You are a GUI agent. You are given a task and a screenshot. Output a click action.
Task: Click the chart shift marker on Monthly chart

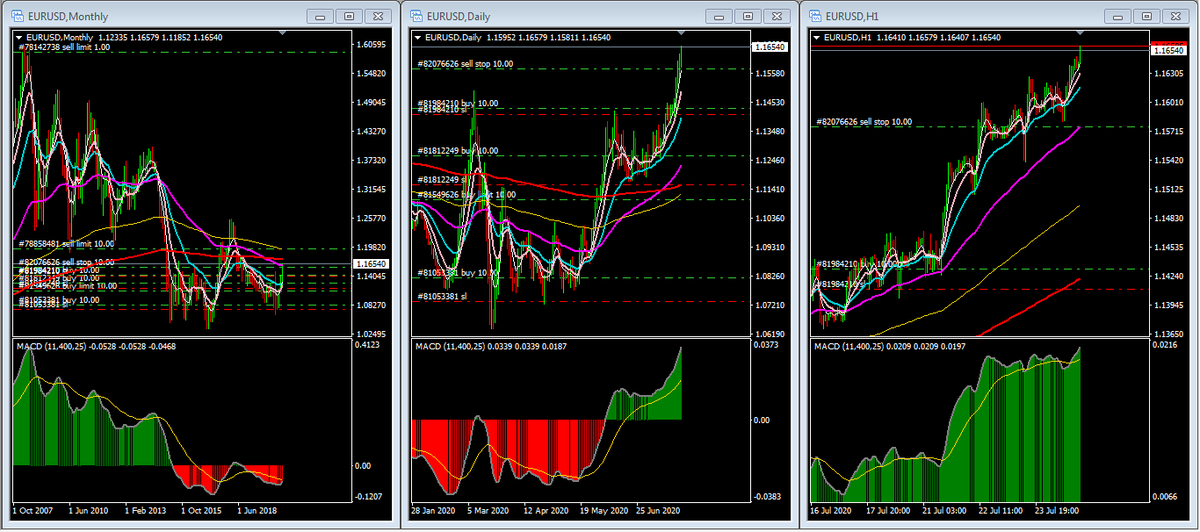click(x=285, y=34)
